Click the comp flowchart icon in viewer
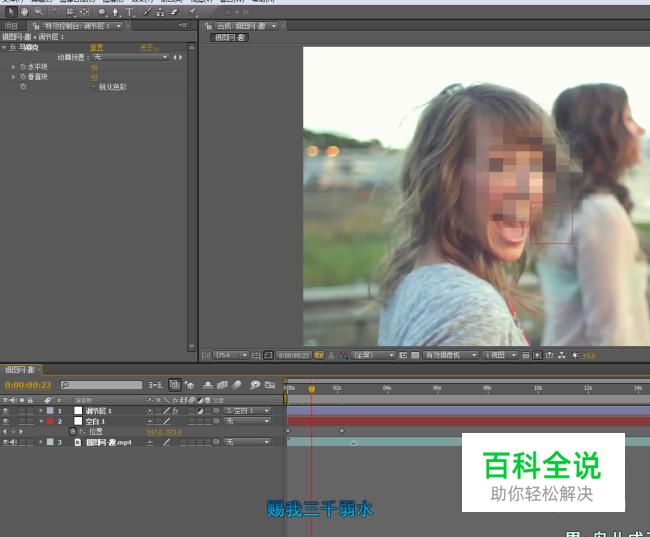The image size is (650, 537). (562, 355)
